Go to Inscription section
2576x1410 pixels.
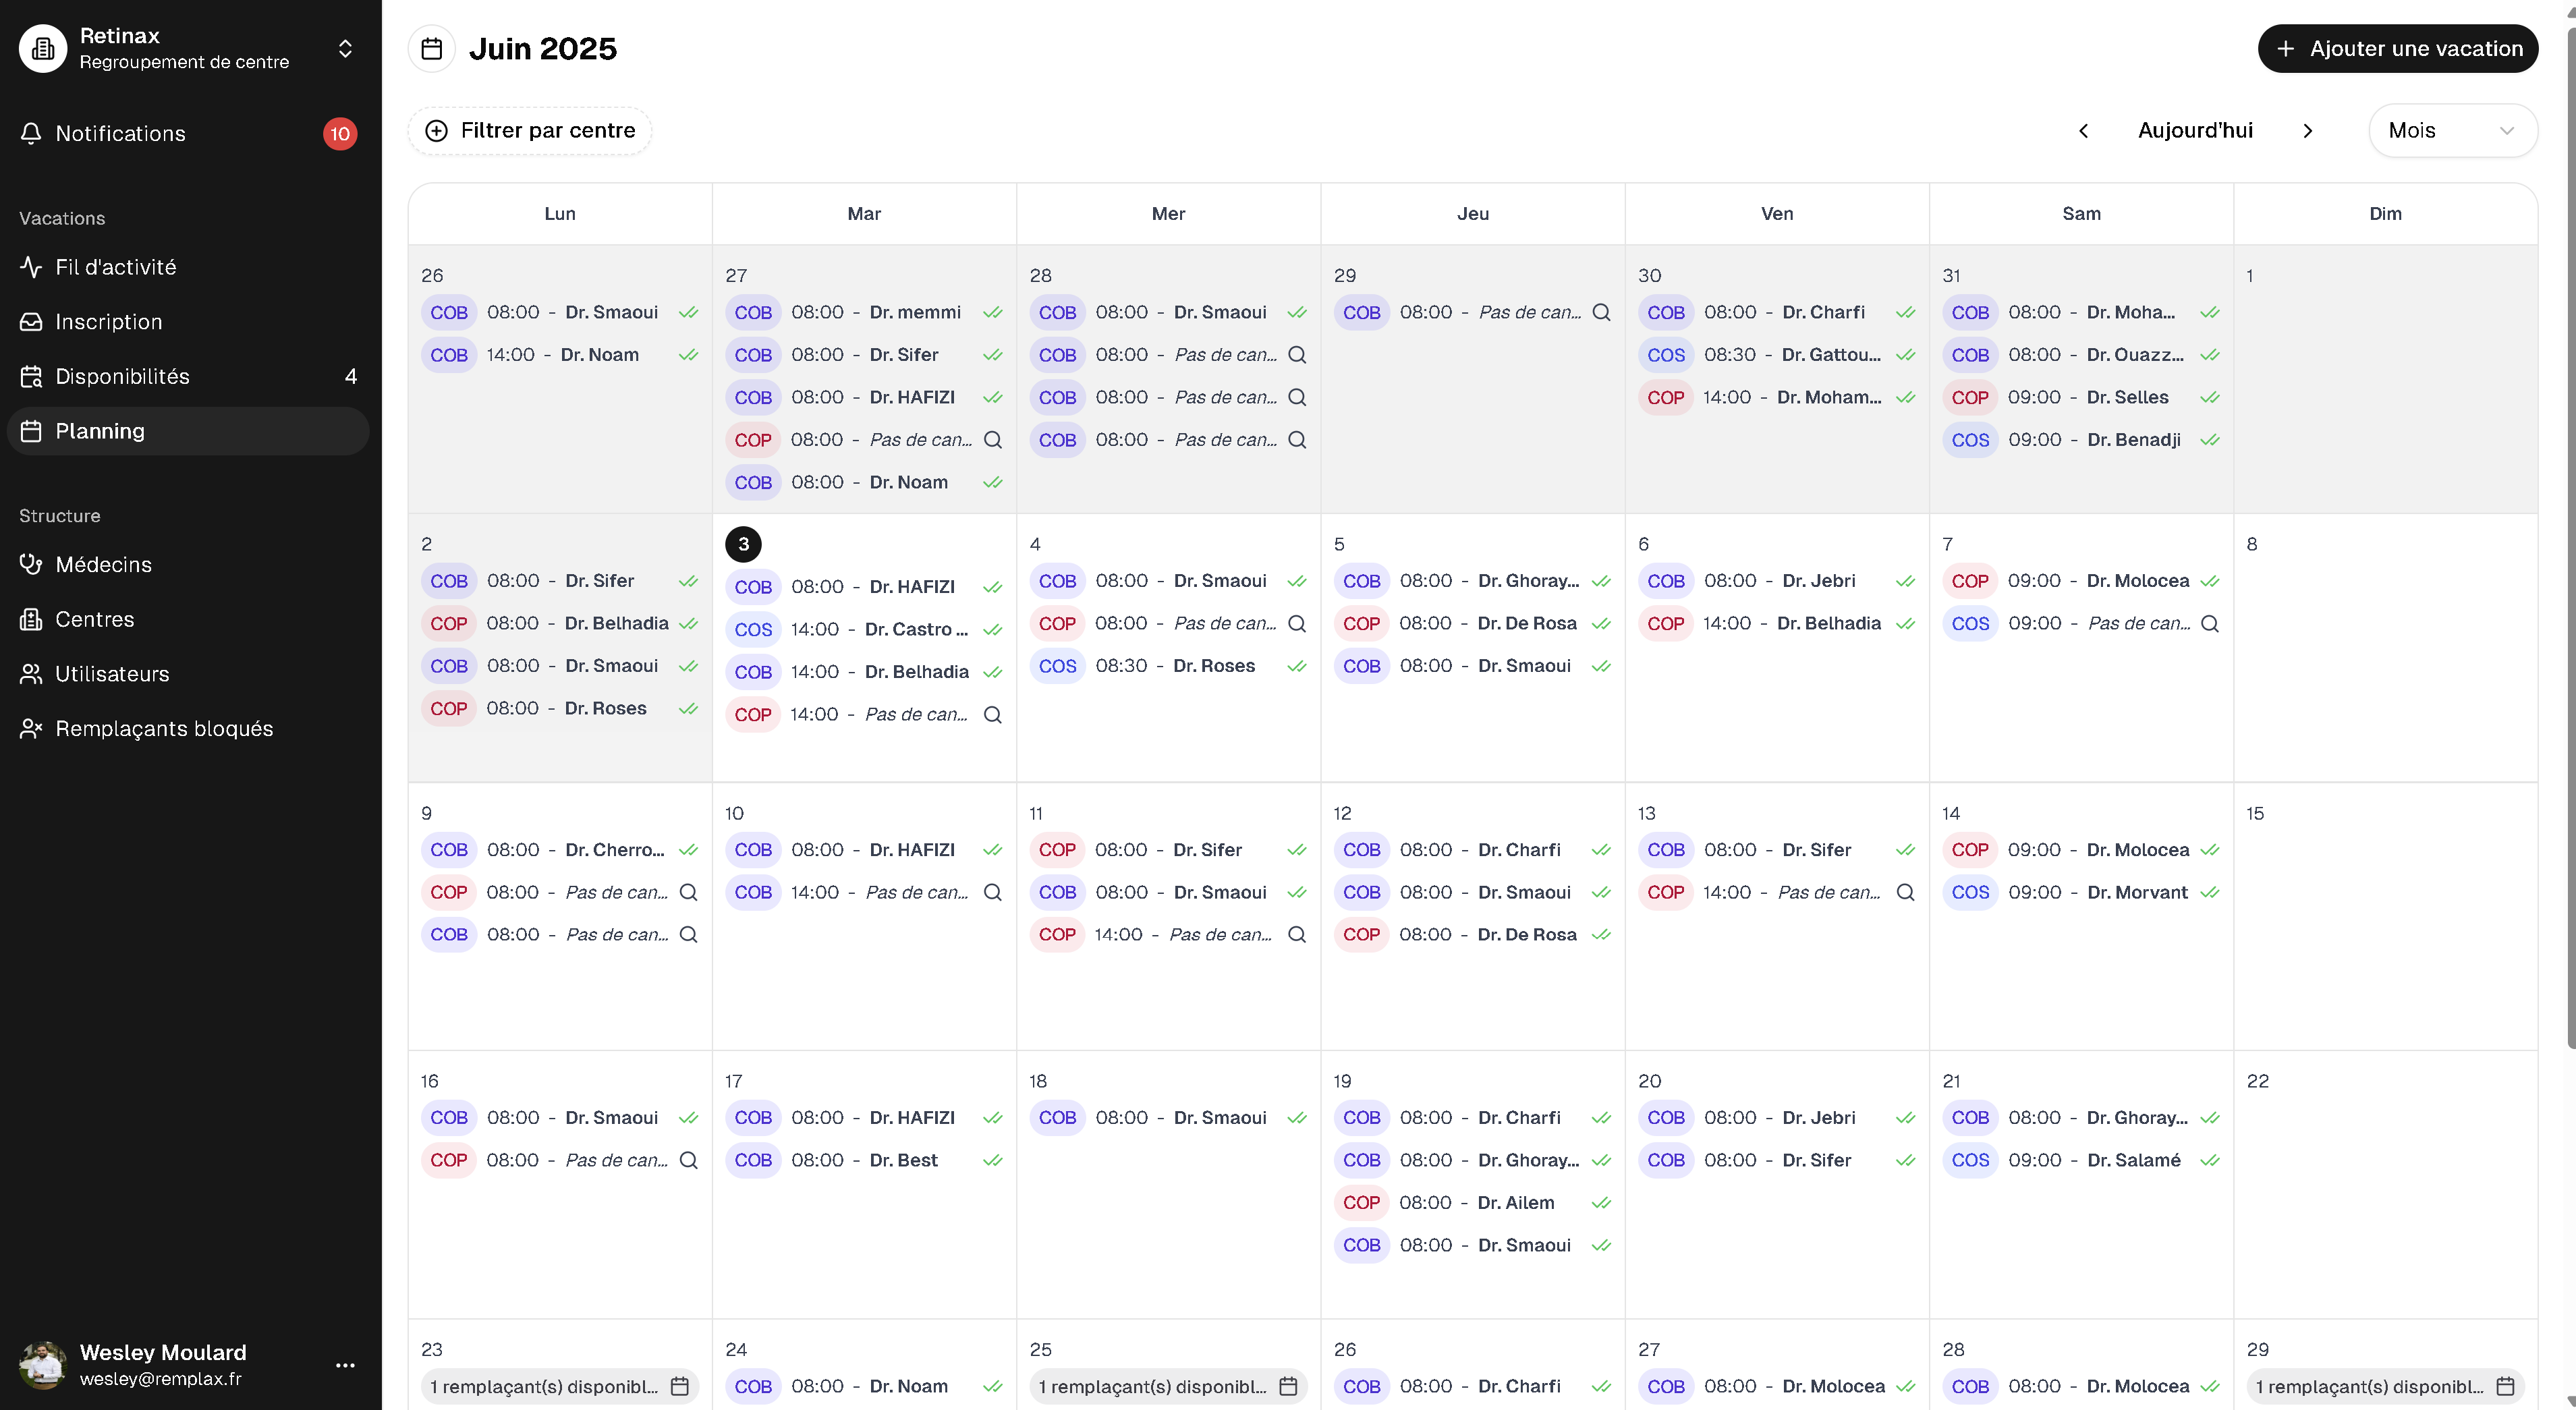tap(188, 322)
